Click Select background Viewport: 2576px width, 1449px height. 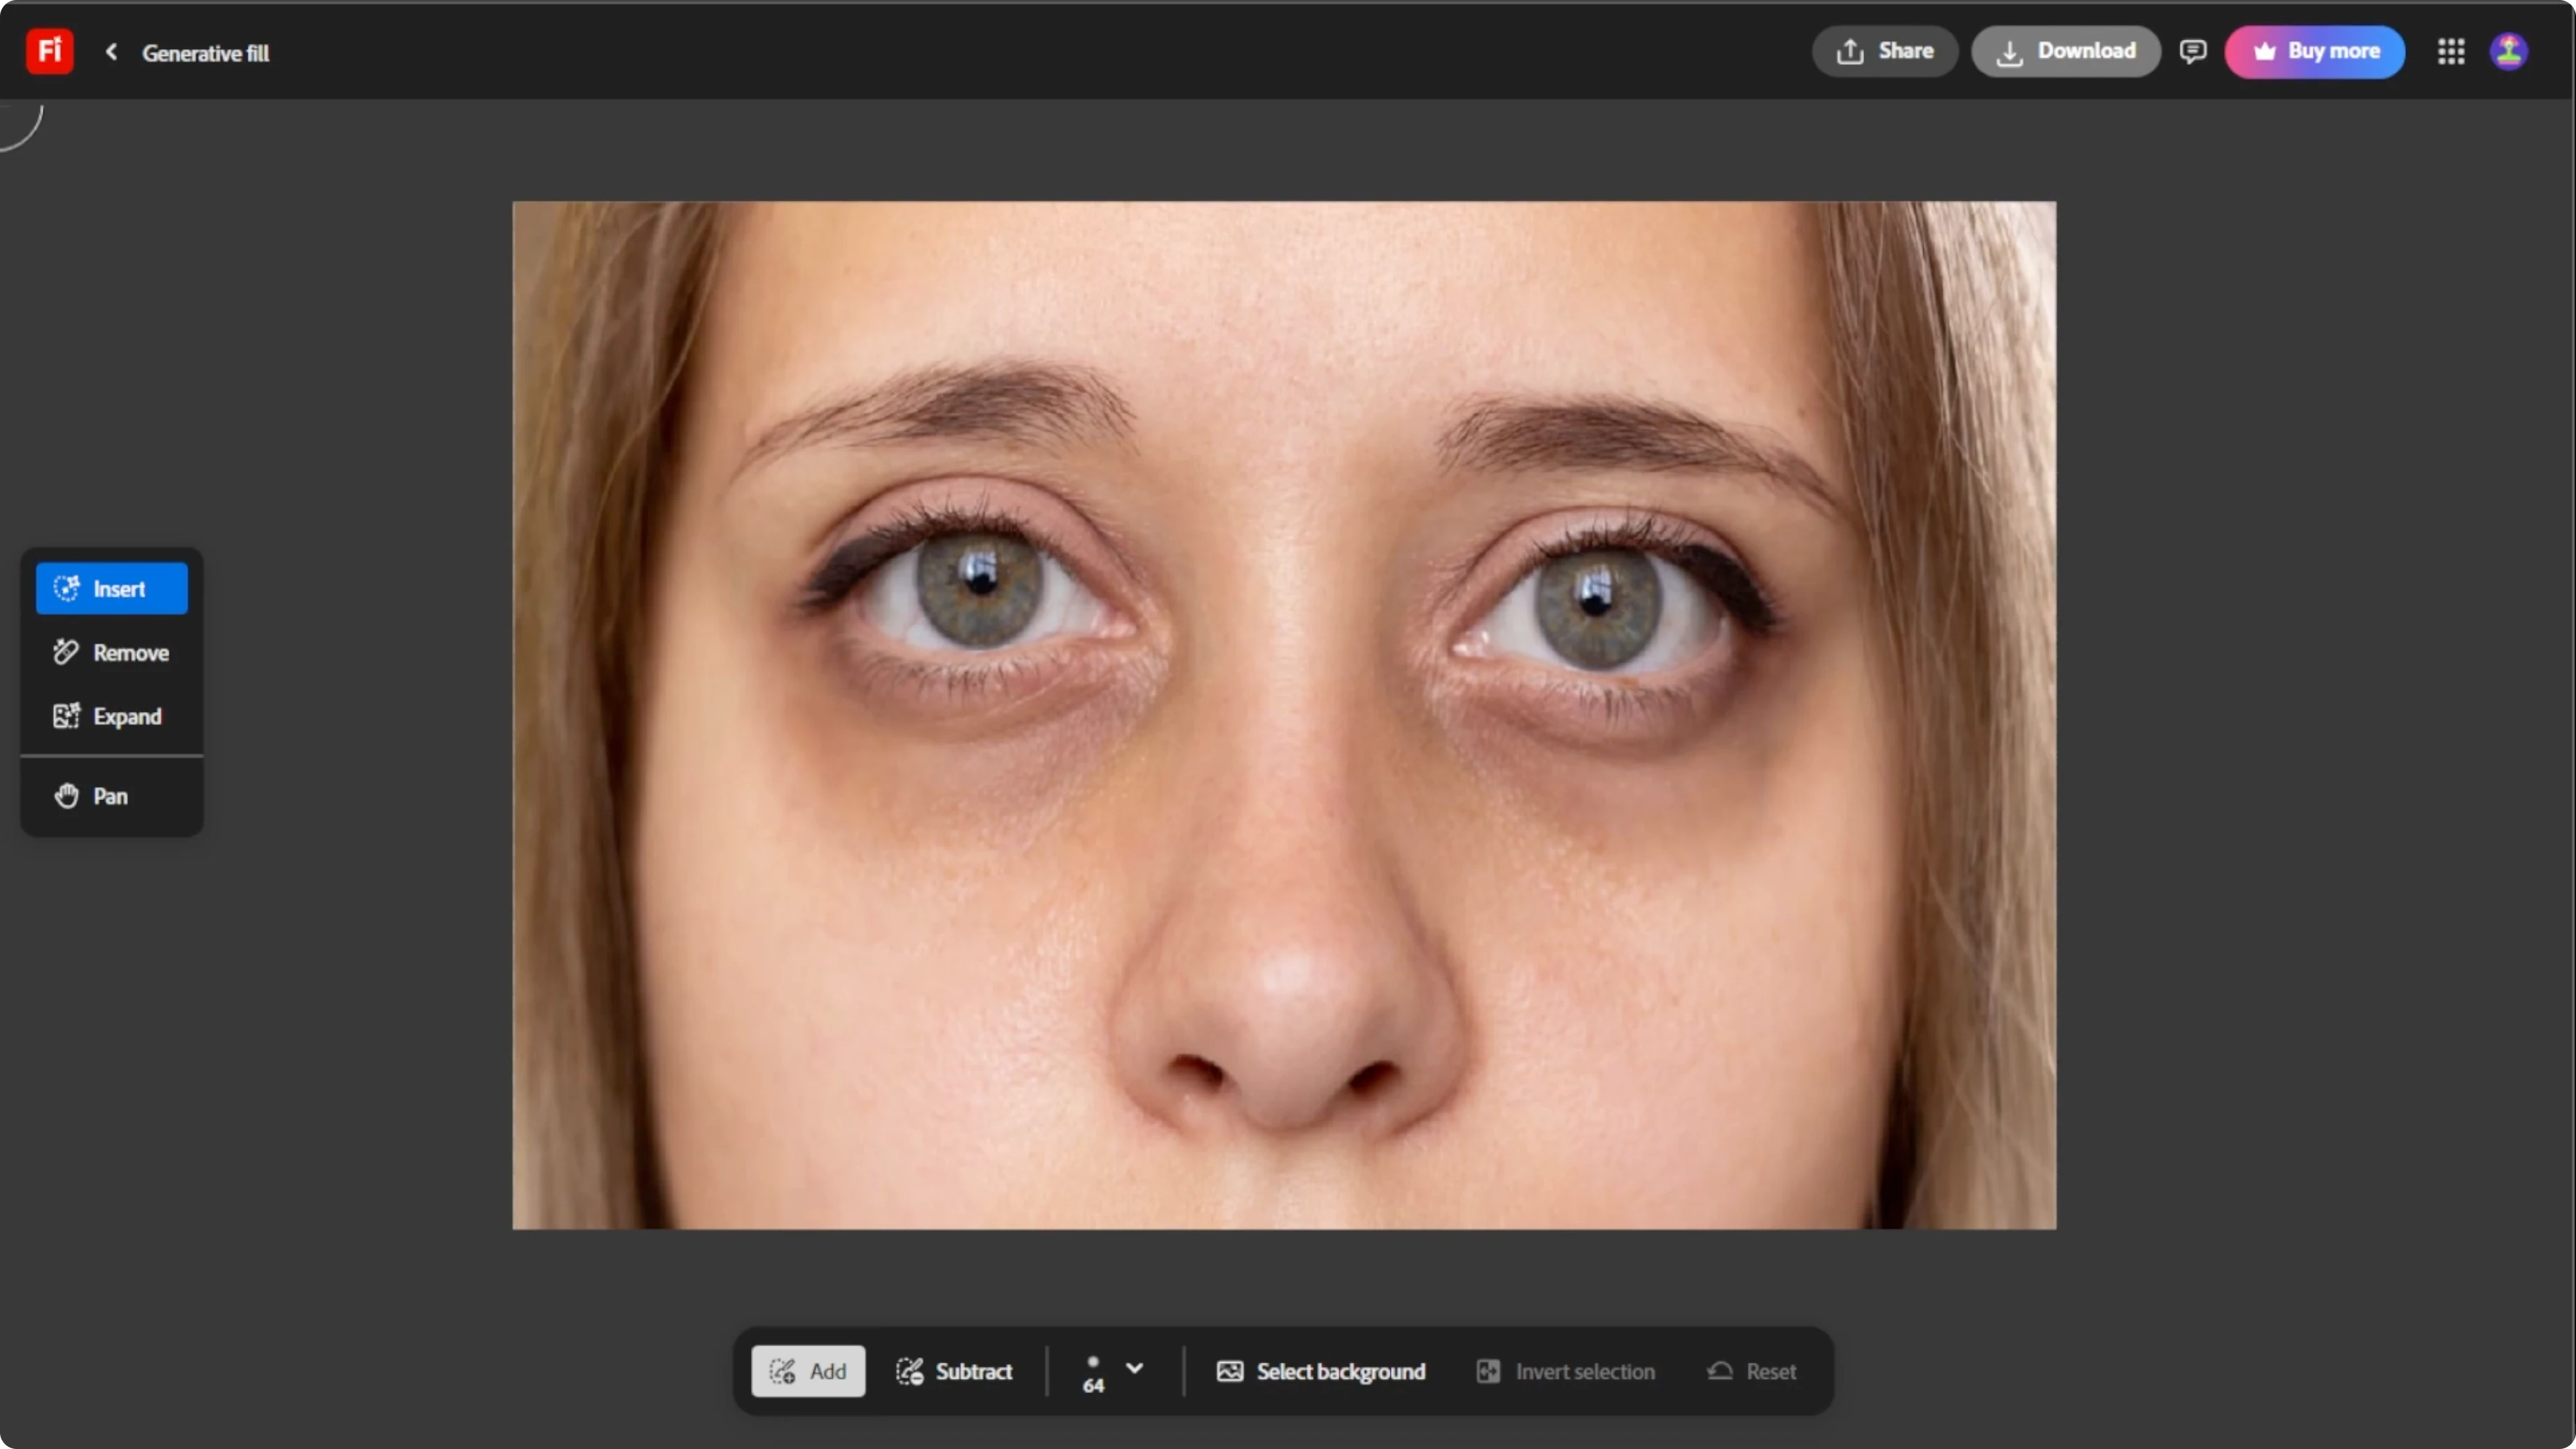pyautogui.click(x=1321, y=1371)
